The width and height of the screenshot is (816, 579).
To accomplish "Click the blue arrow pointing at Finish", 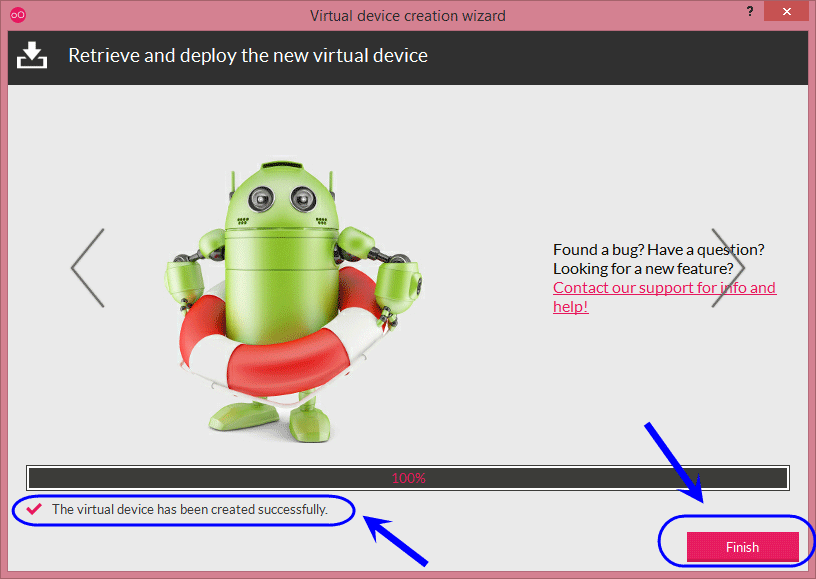I will [674, 463].
